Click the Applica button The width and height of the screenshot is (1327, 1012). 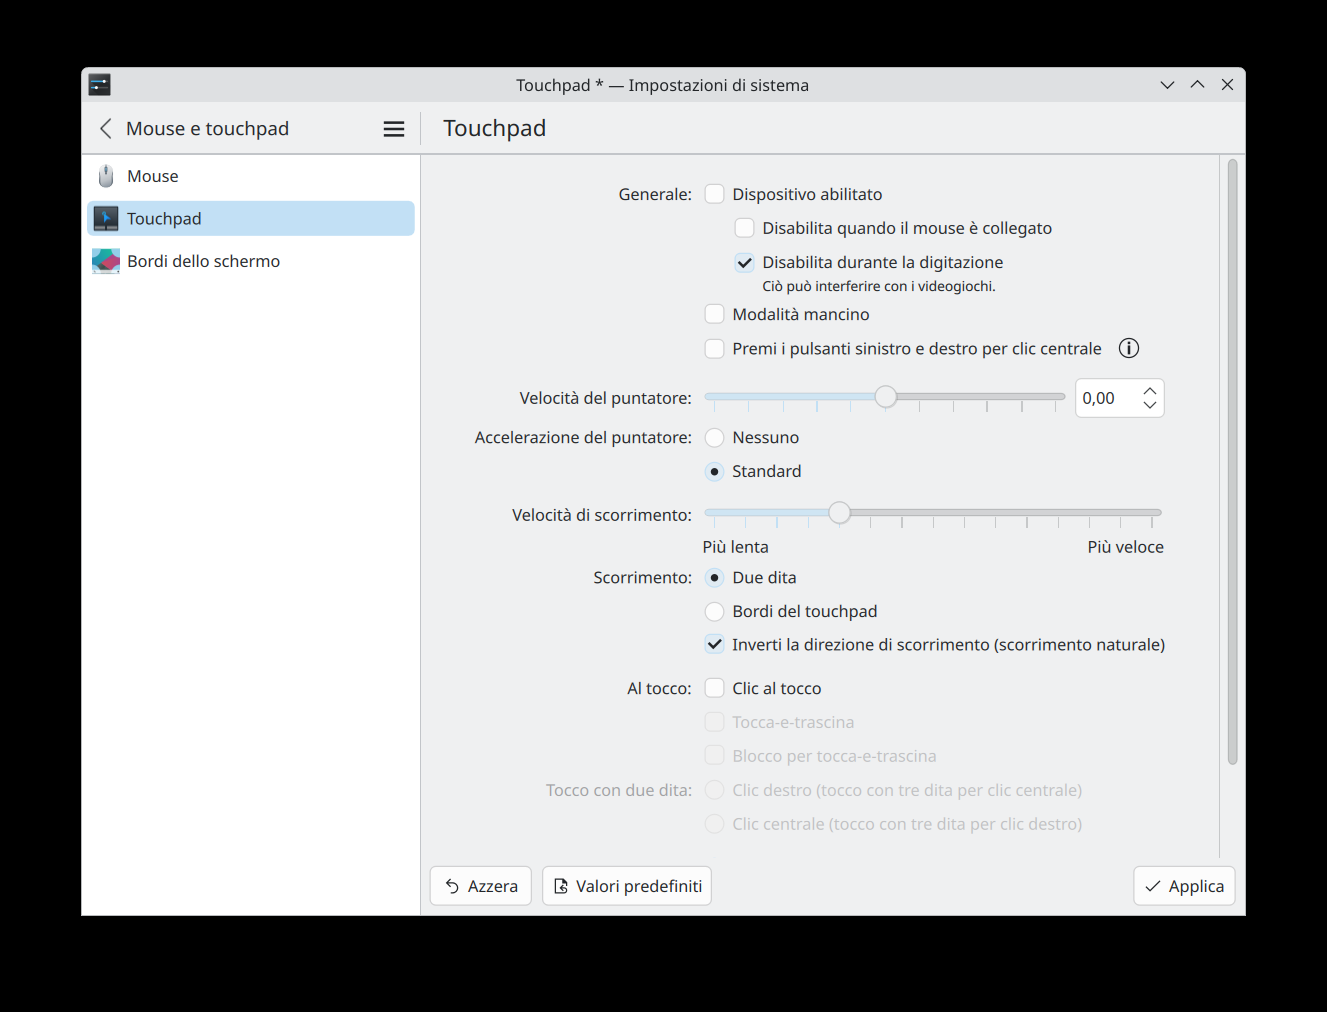pyautogui.click(x=1184, y=886)
